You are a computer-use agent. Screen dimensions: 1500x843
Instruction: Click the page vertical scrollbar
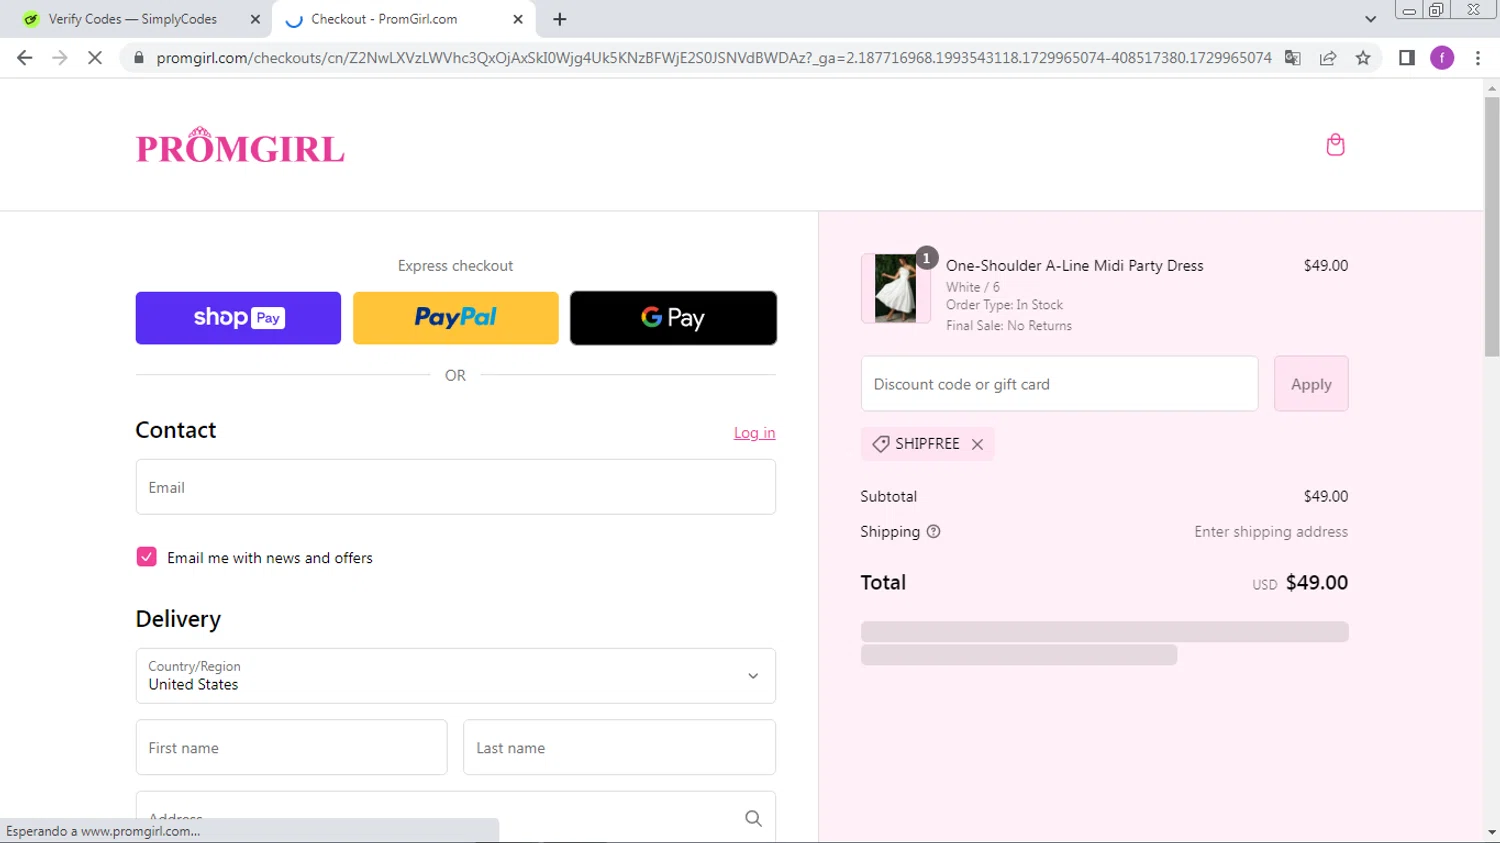pyautogui.click(x=1491, y=226)
